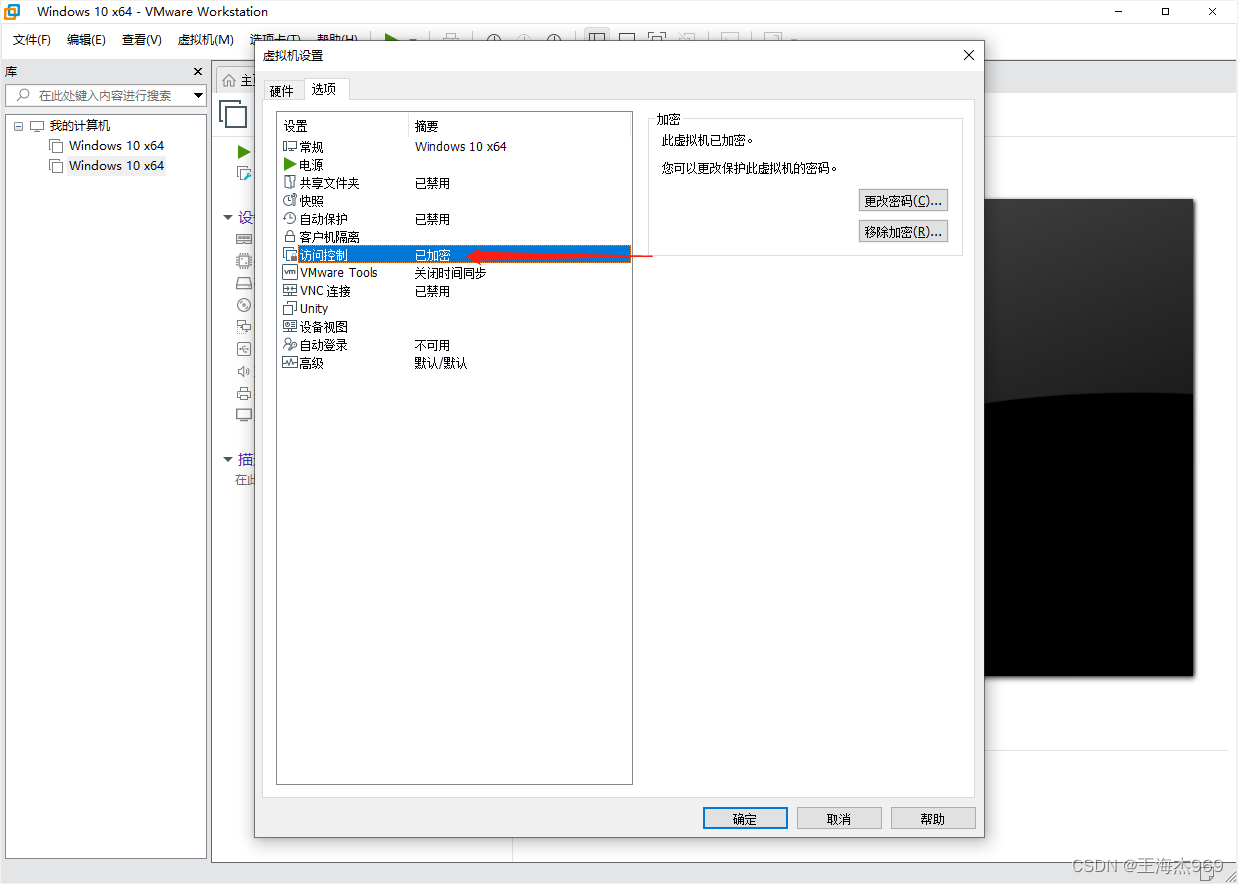Click the 客户机隔离 padlock icon
1238x884 pixels.
click(290, 237)
